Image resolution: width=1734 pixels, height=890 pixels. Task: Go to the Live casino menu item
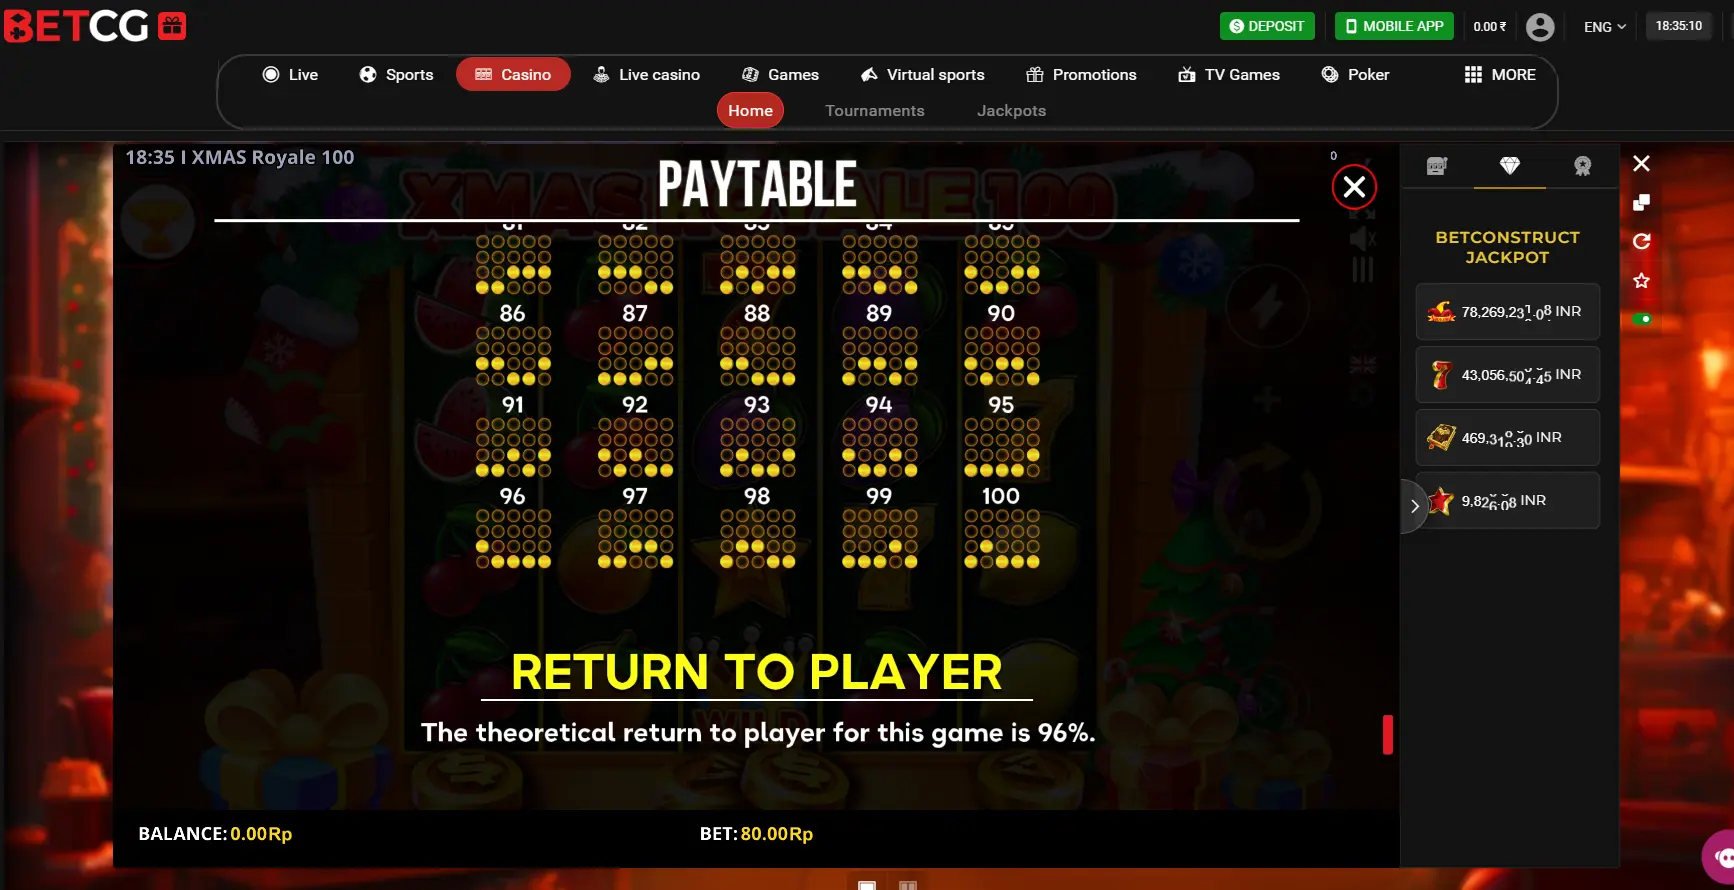point(646,75)
